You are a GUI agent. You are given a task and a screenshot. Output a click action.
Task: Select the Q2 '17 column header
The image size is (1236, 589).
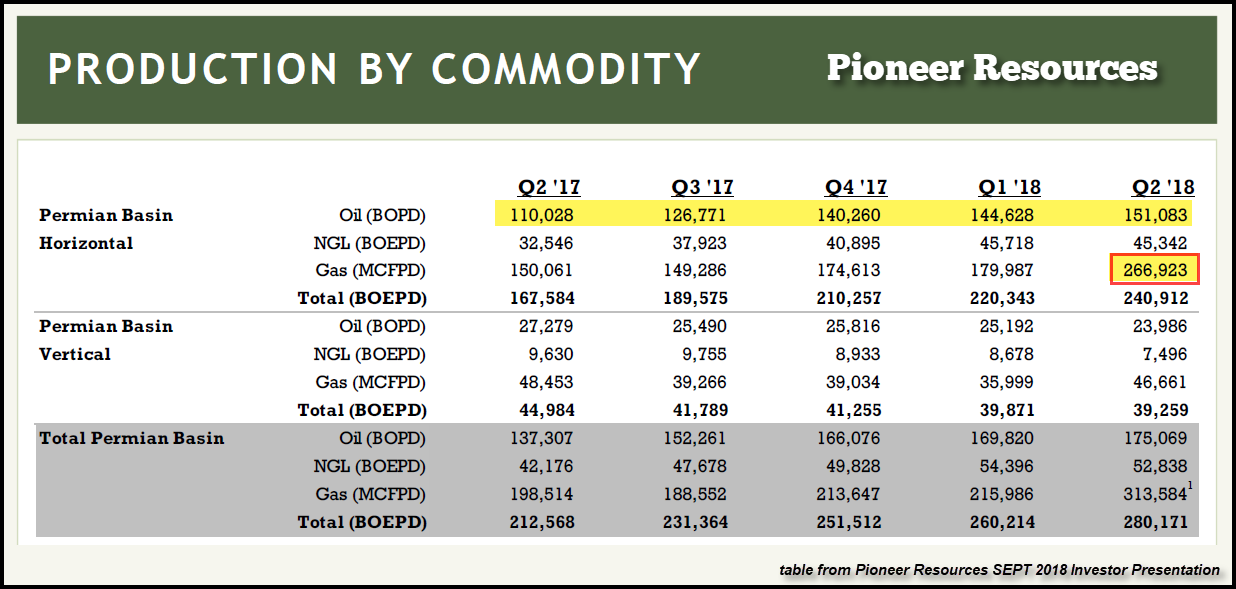click(548, 187)
